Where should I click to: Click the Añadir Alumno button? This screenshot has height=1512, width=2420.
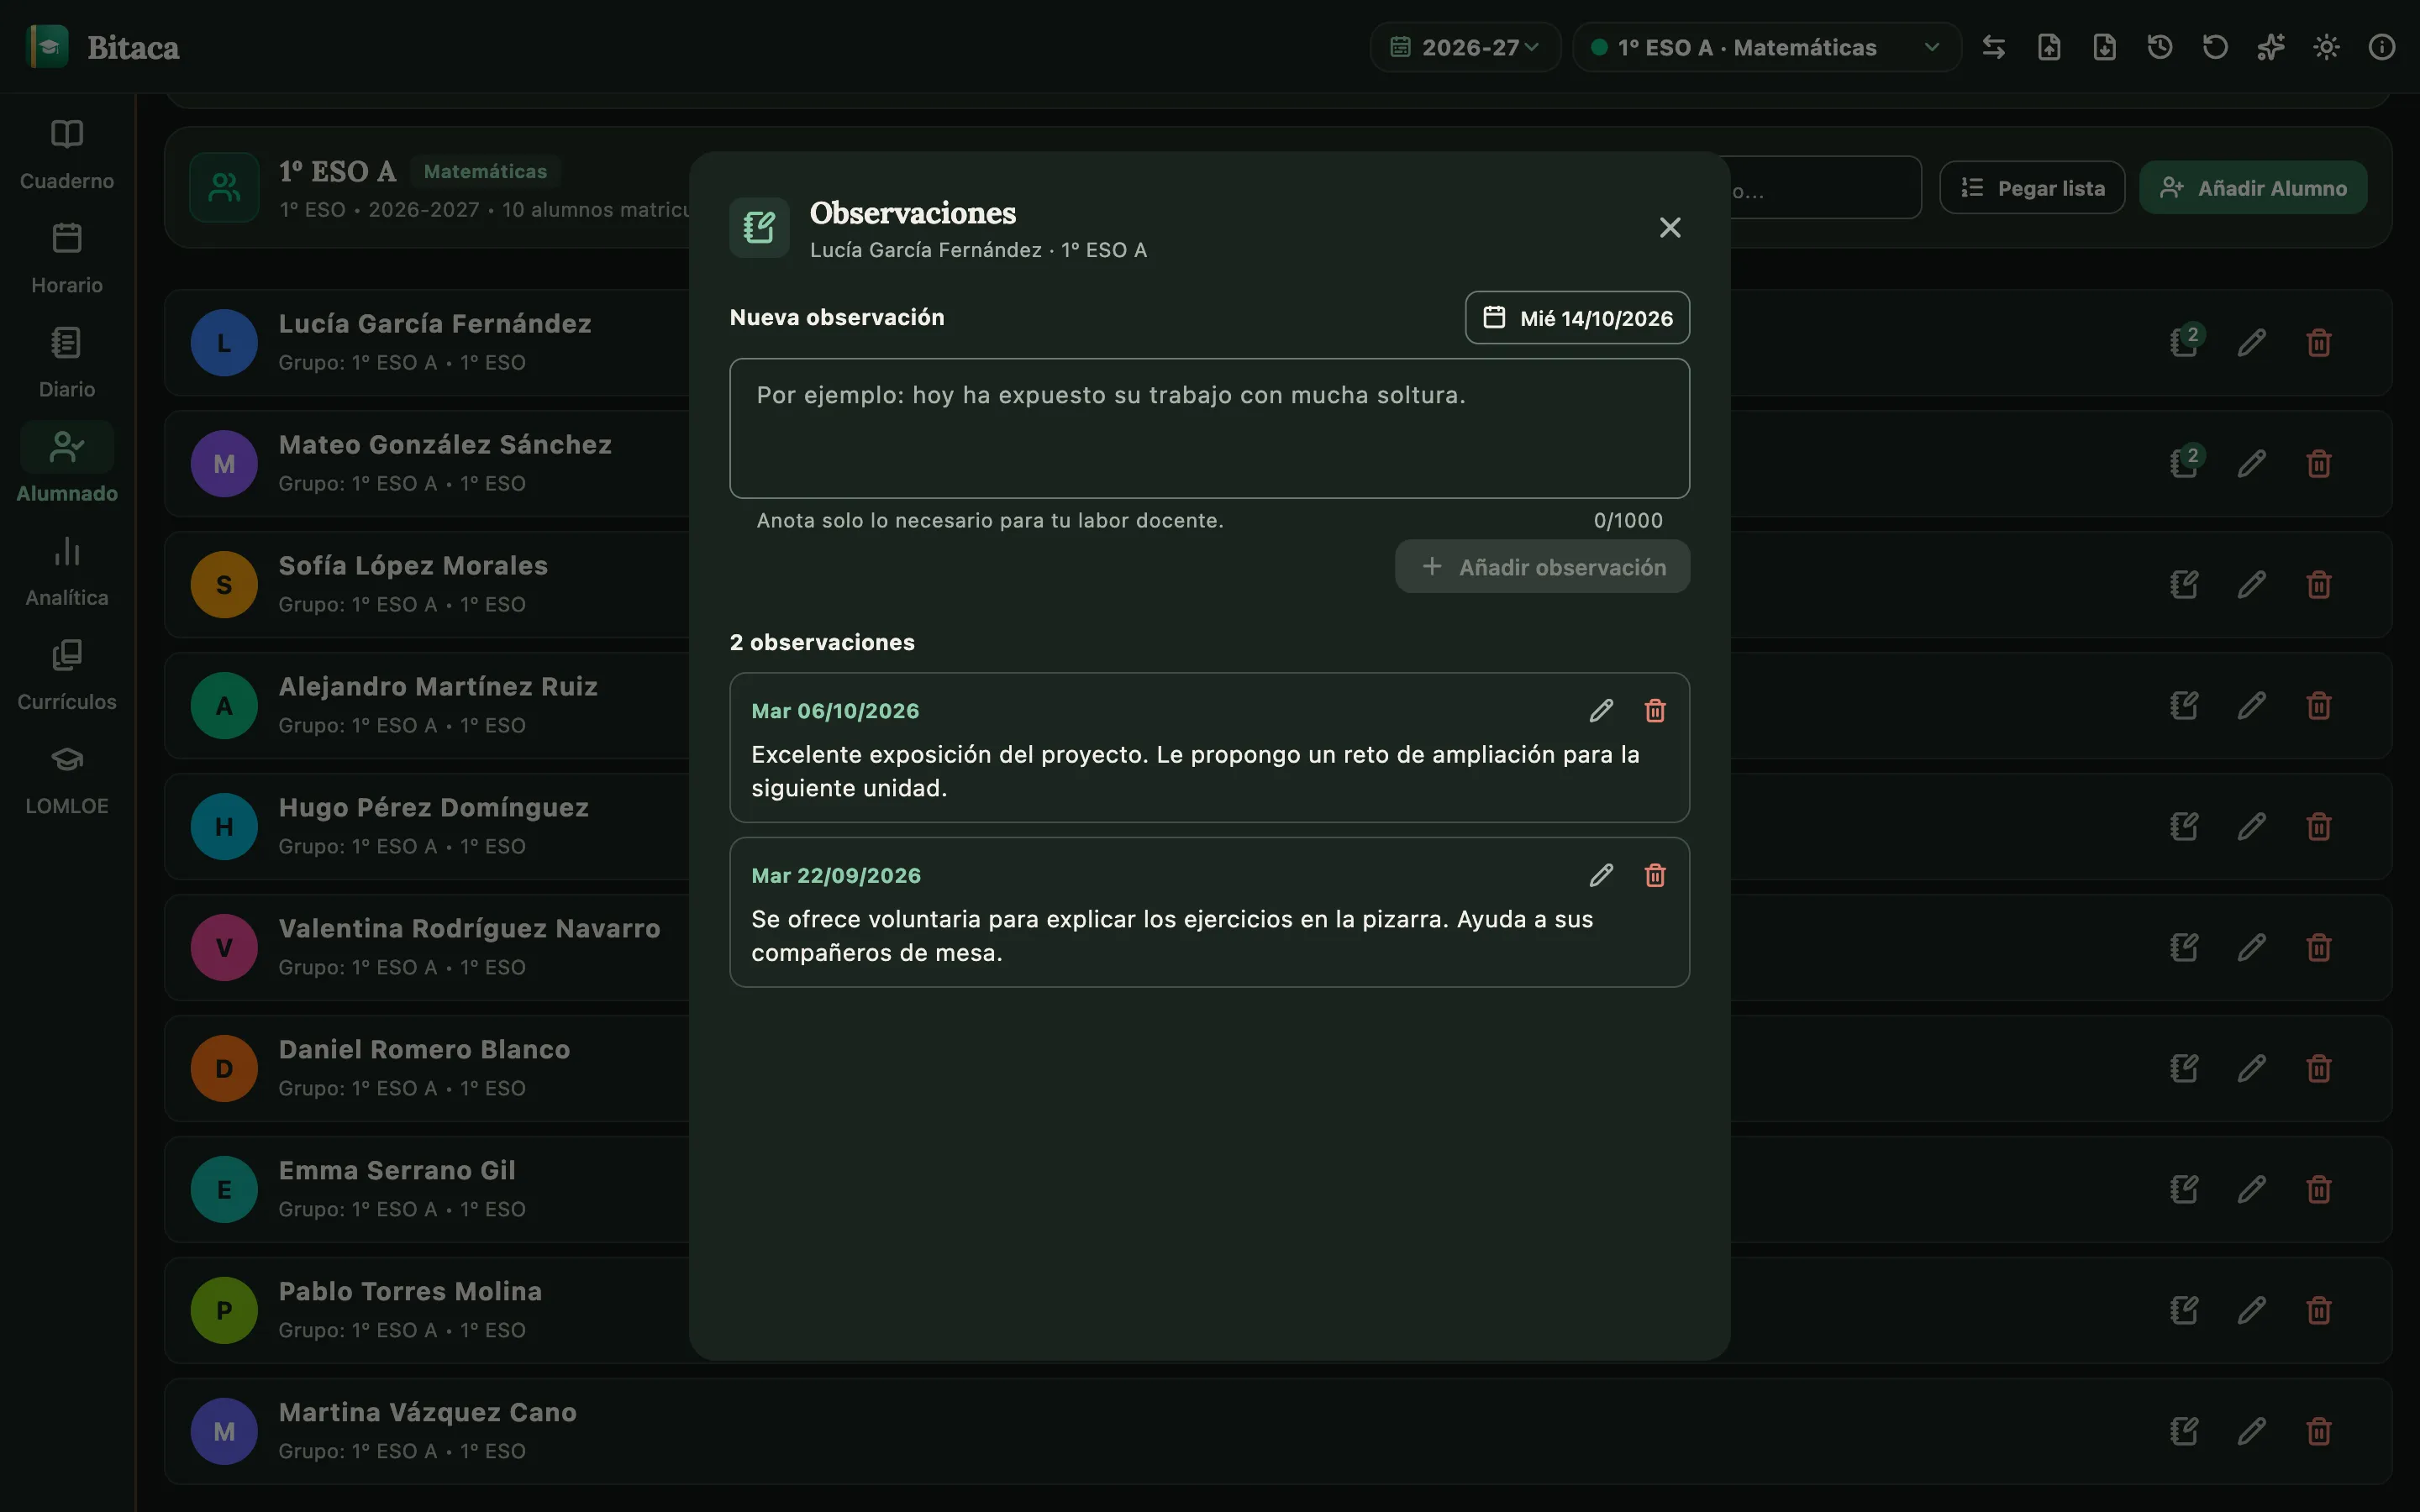tap(2253, 188)
